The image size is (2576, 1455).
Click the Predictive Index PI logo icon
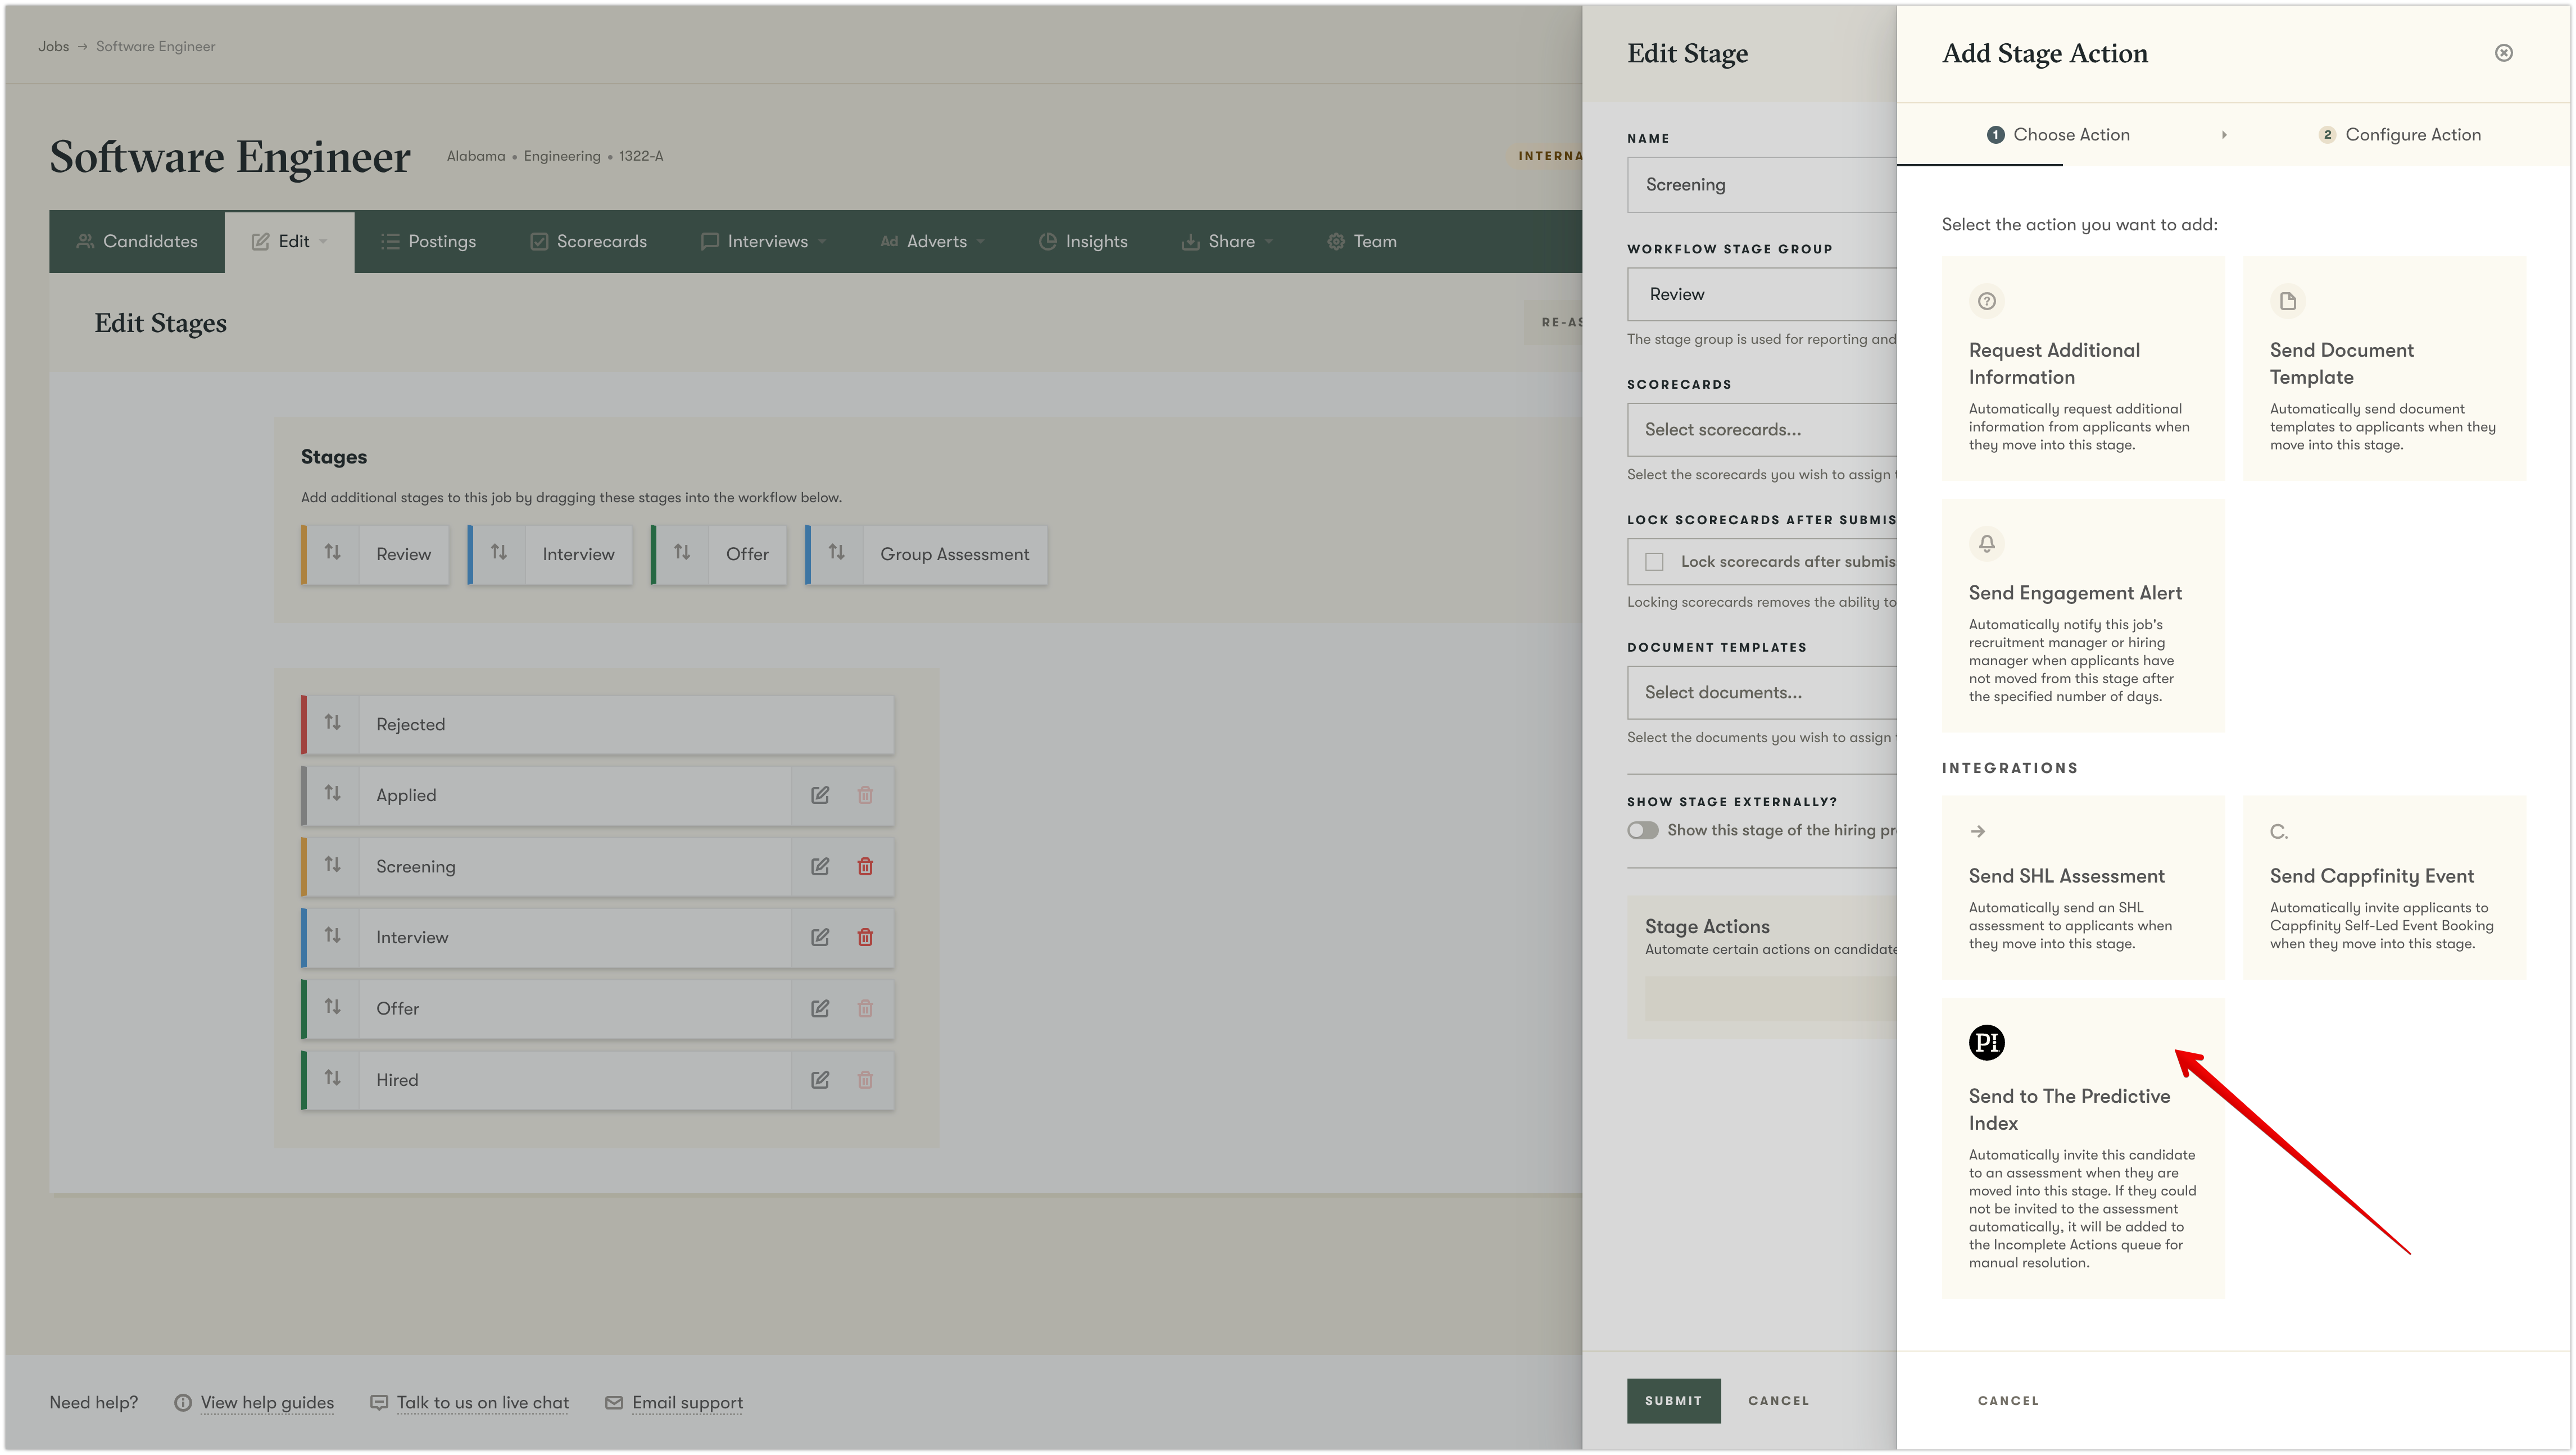pos(1986,1042)
